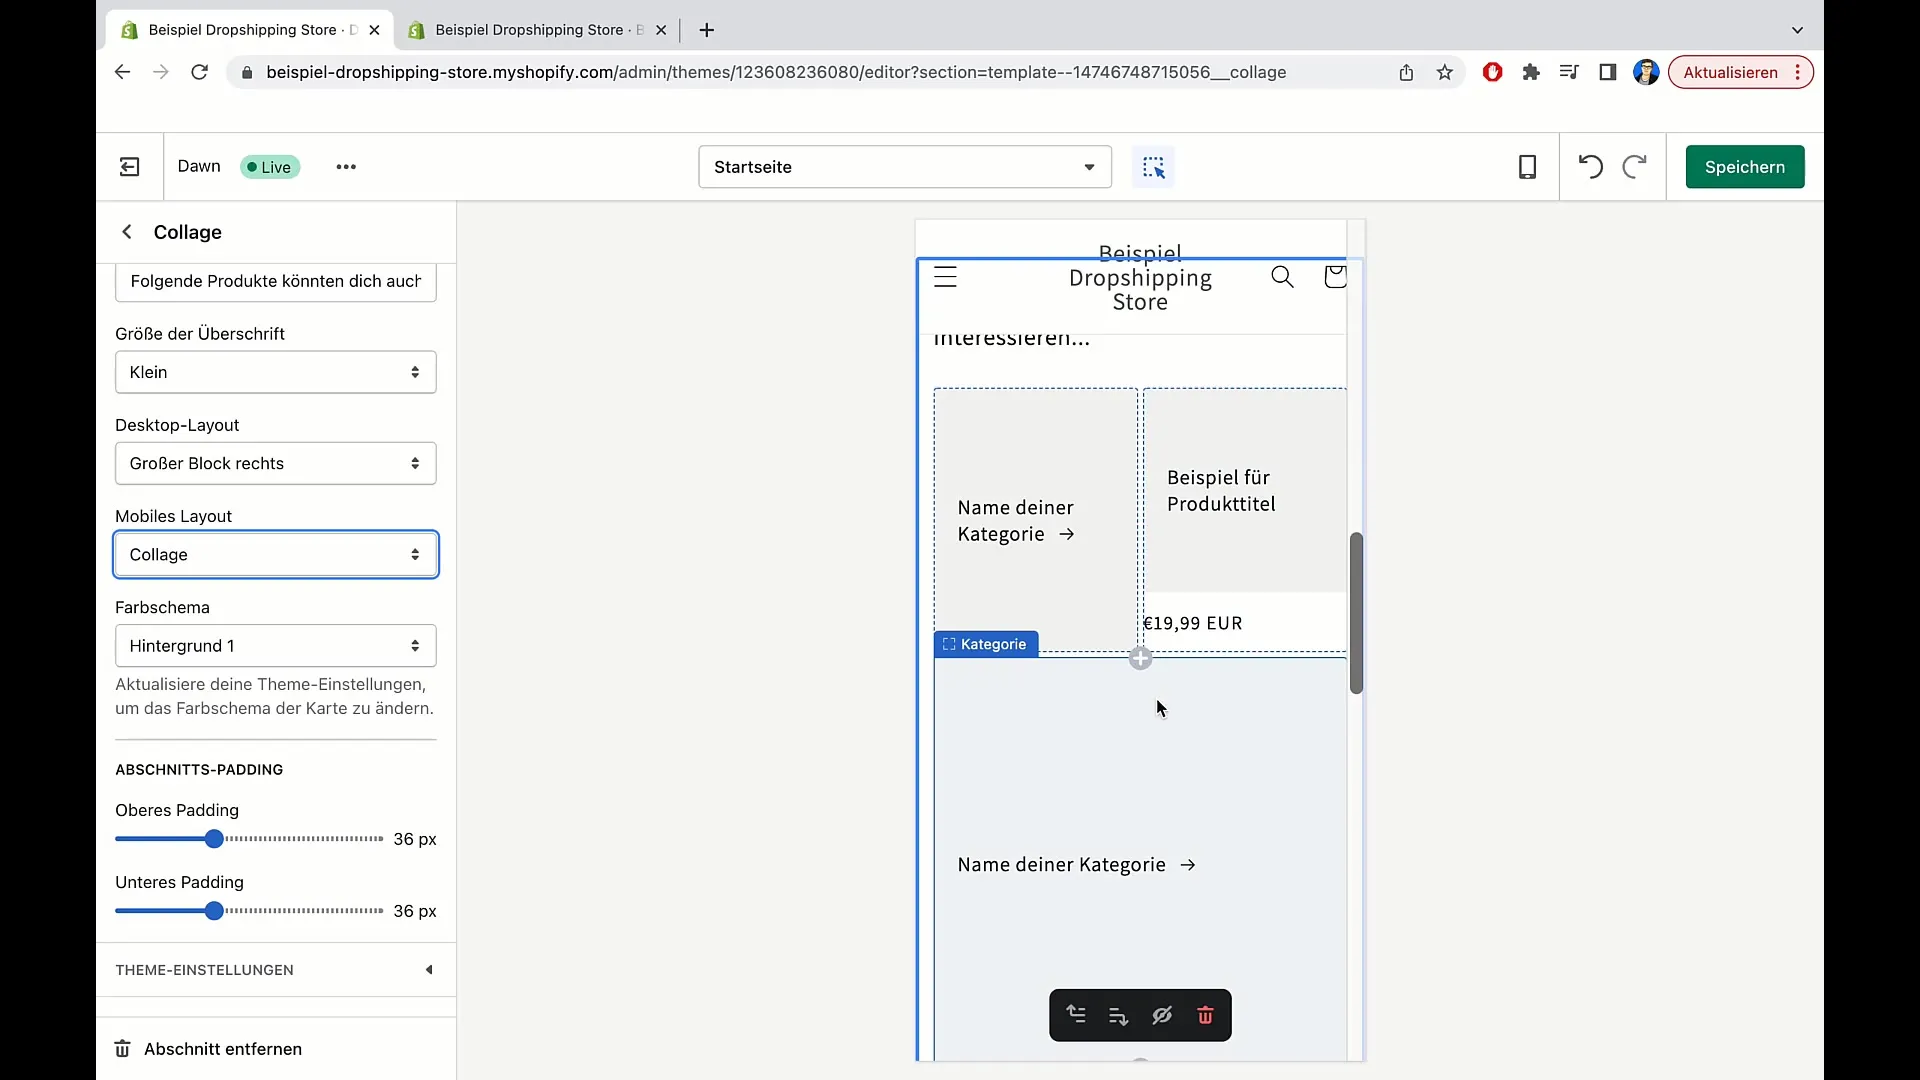Click the undo arrow icon
This screenshot has height=1080, width=1920.
point(1590,167)
